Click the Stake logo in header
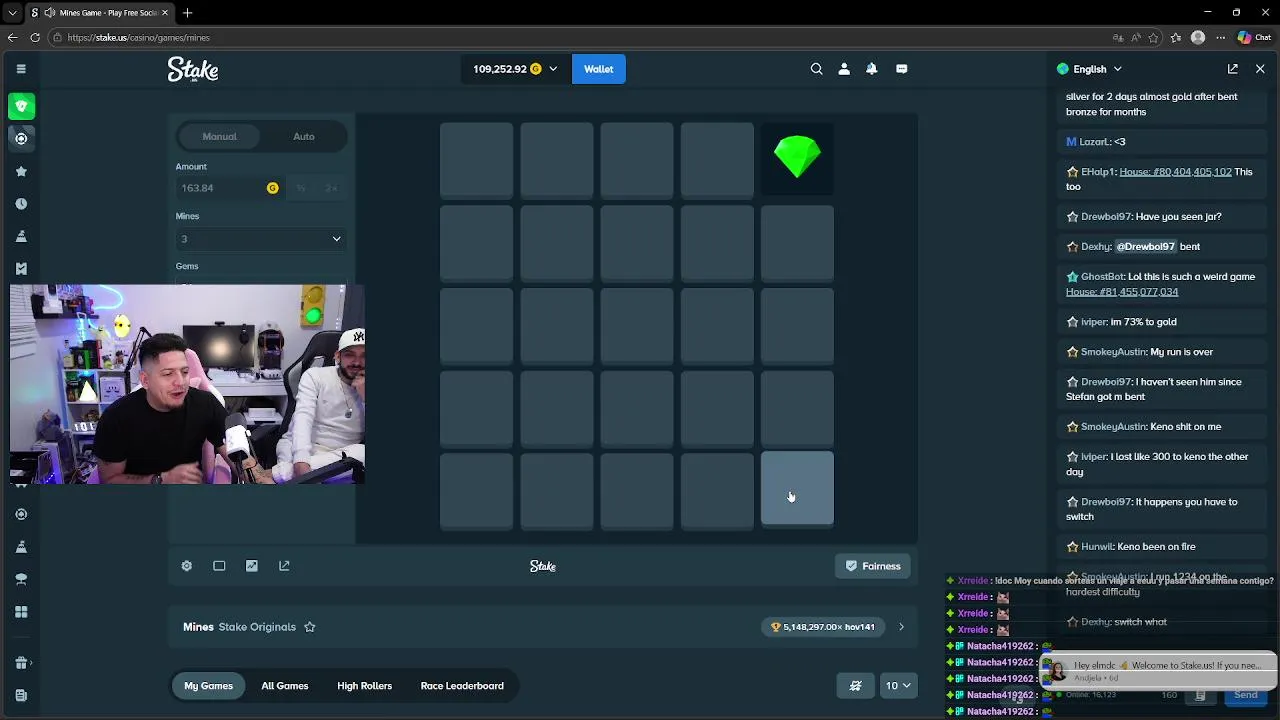 193,69
